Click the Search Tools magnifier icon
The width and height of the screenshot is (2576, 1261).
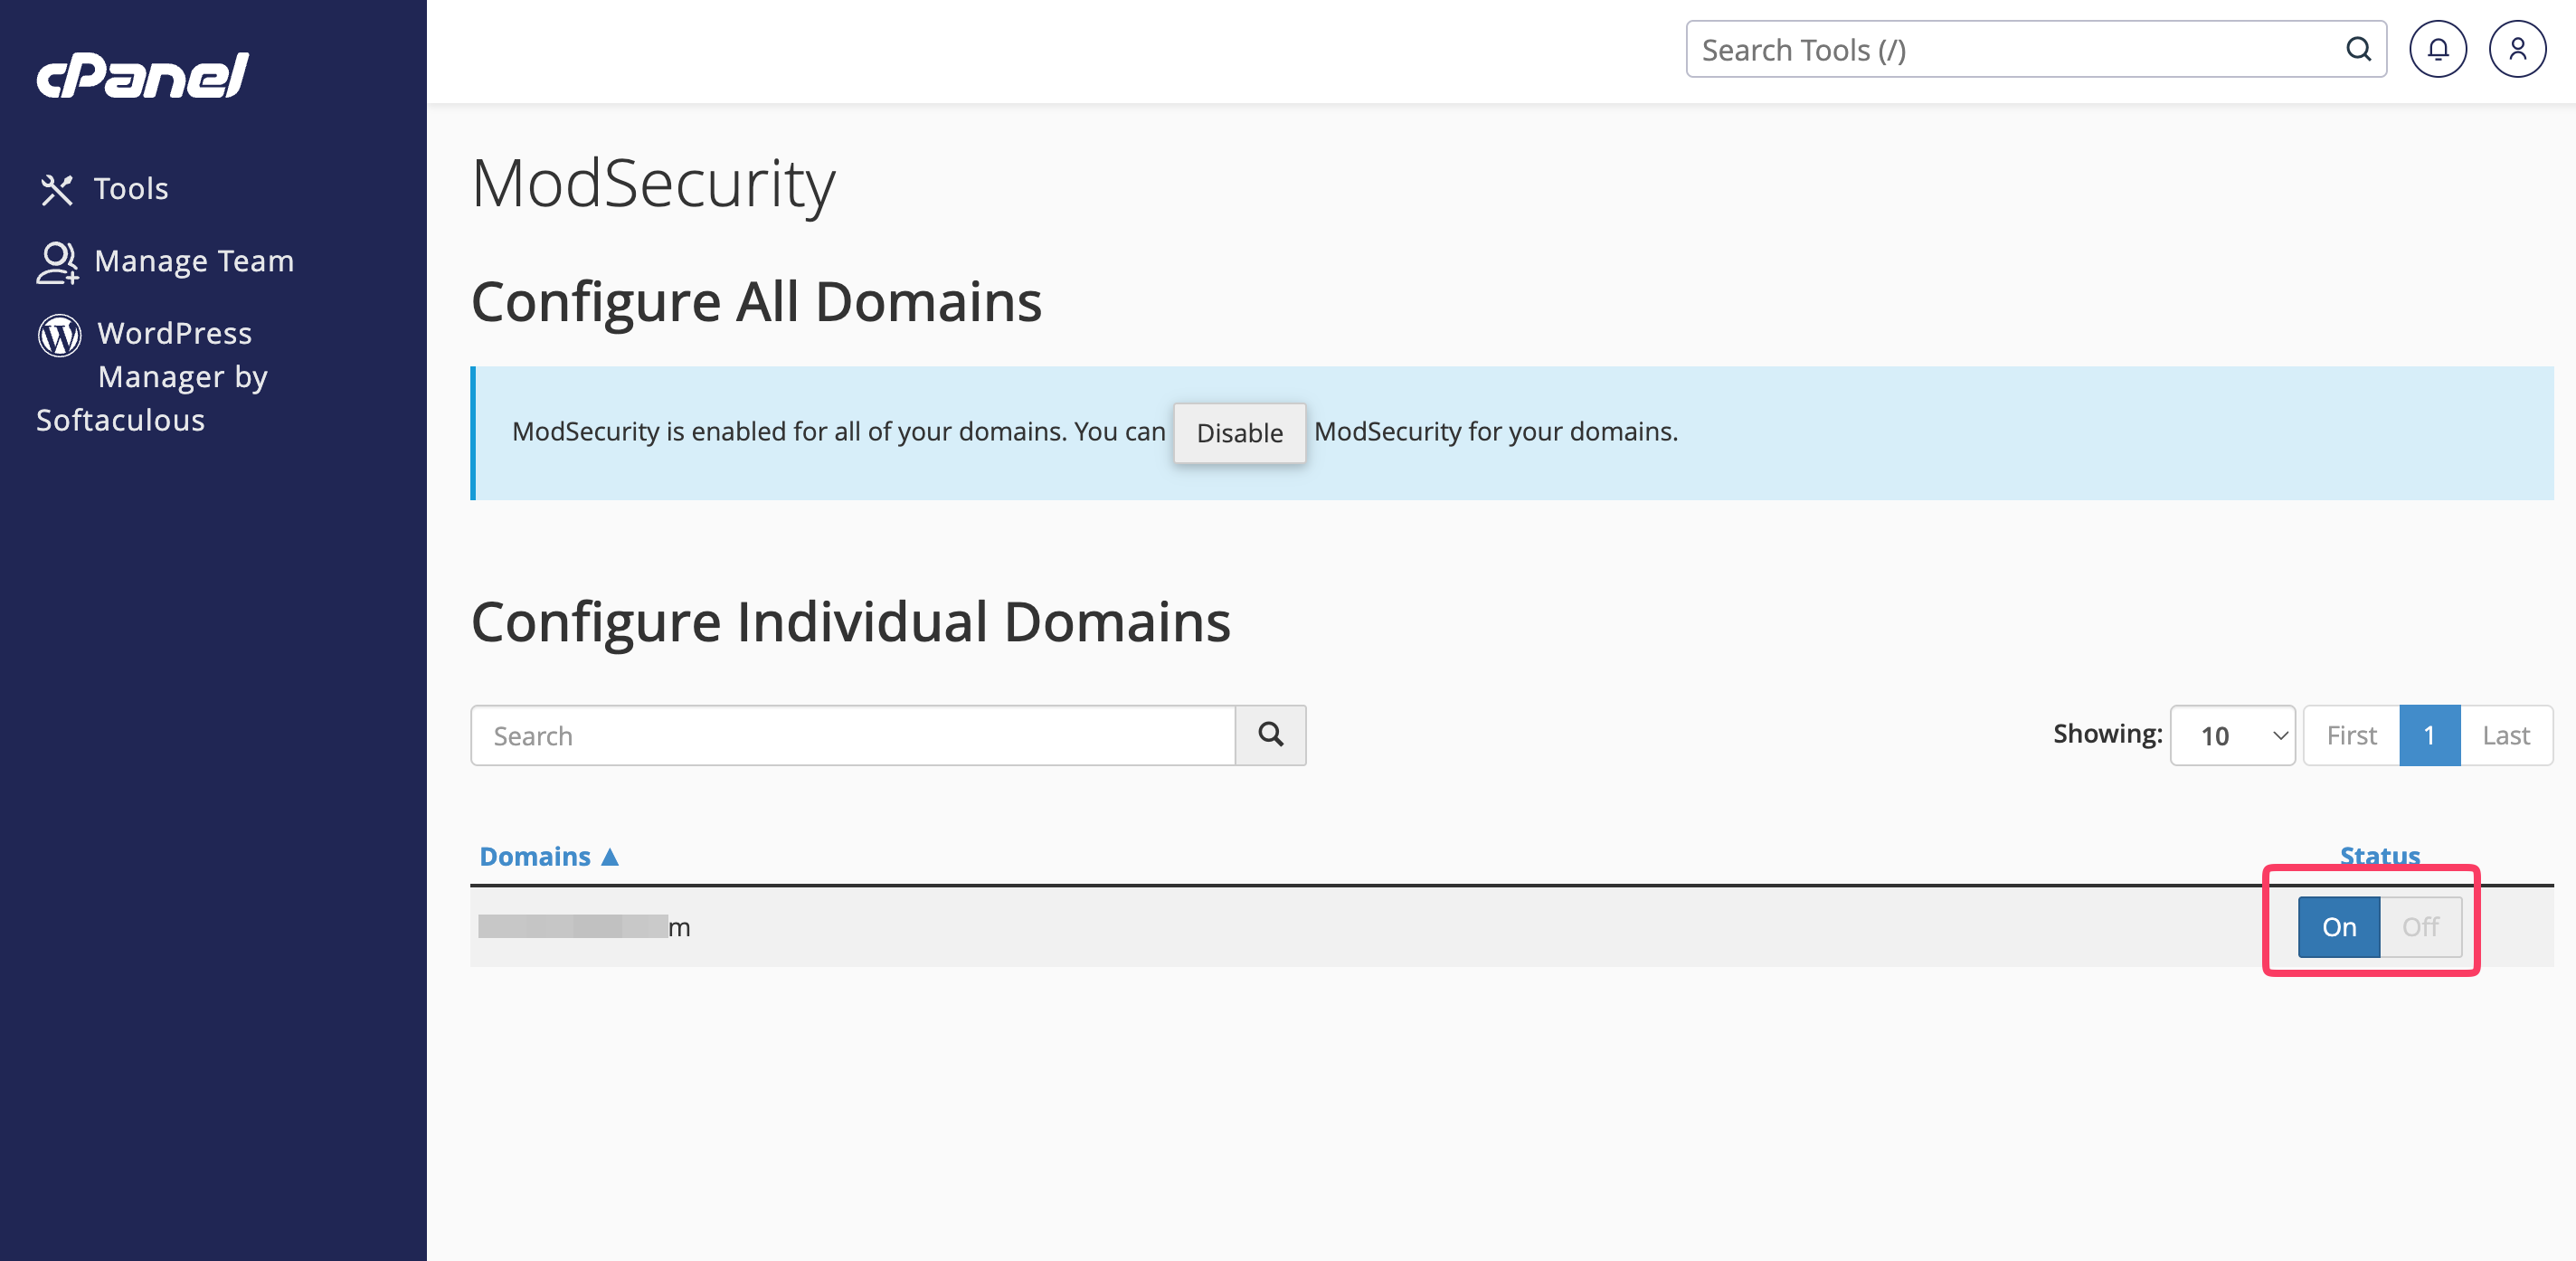[2358, 49]
